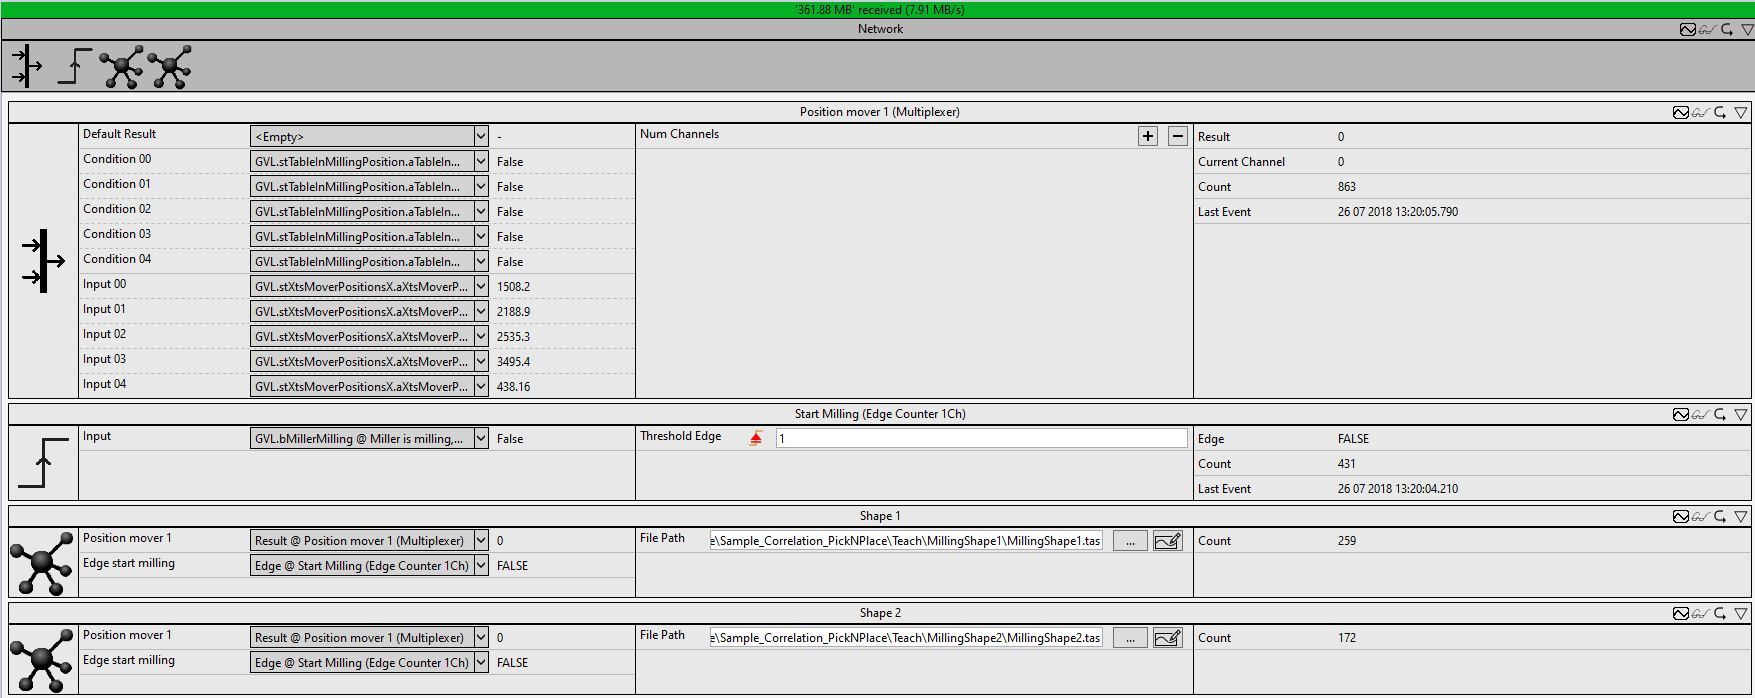Open Start Milling Input dropdown
Screen dimensions: 1755x698
[x=369, y=438]
